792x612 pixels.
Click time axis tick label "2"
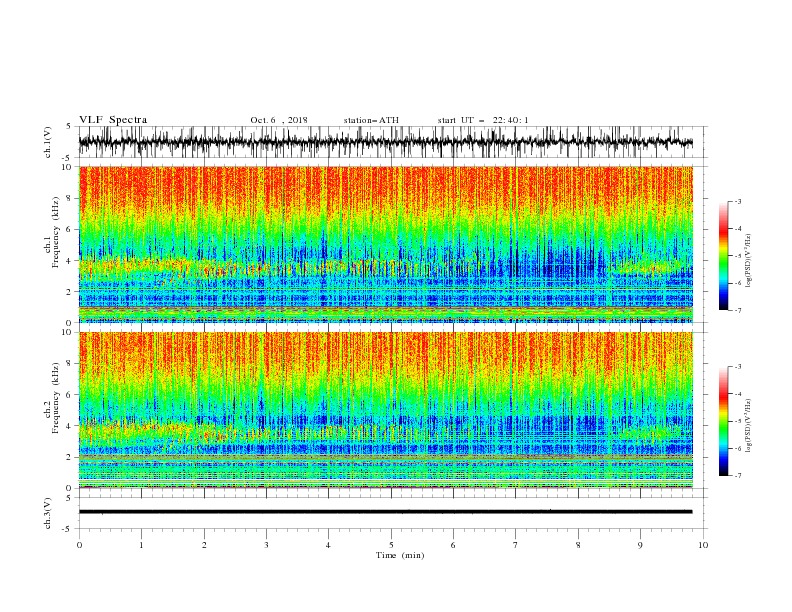click(204, 545)
